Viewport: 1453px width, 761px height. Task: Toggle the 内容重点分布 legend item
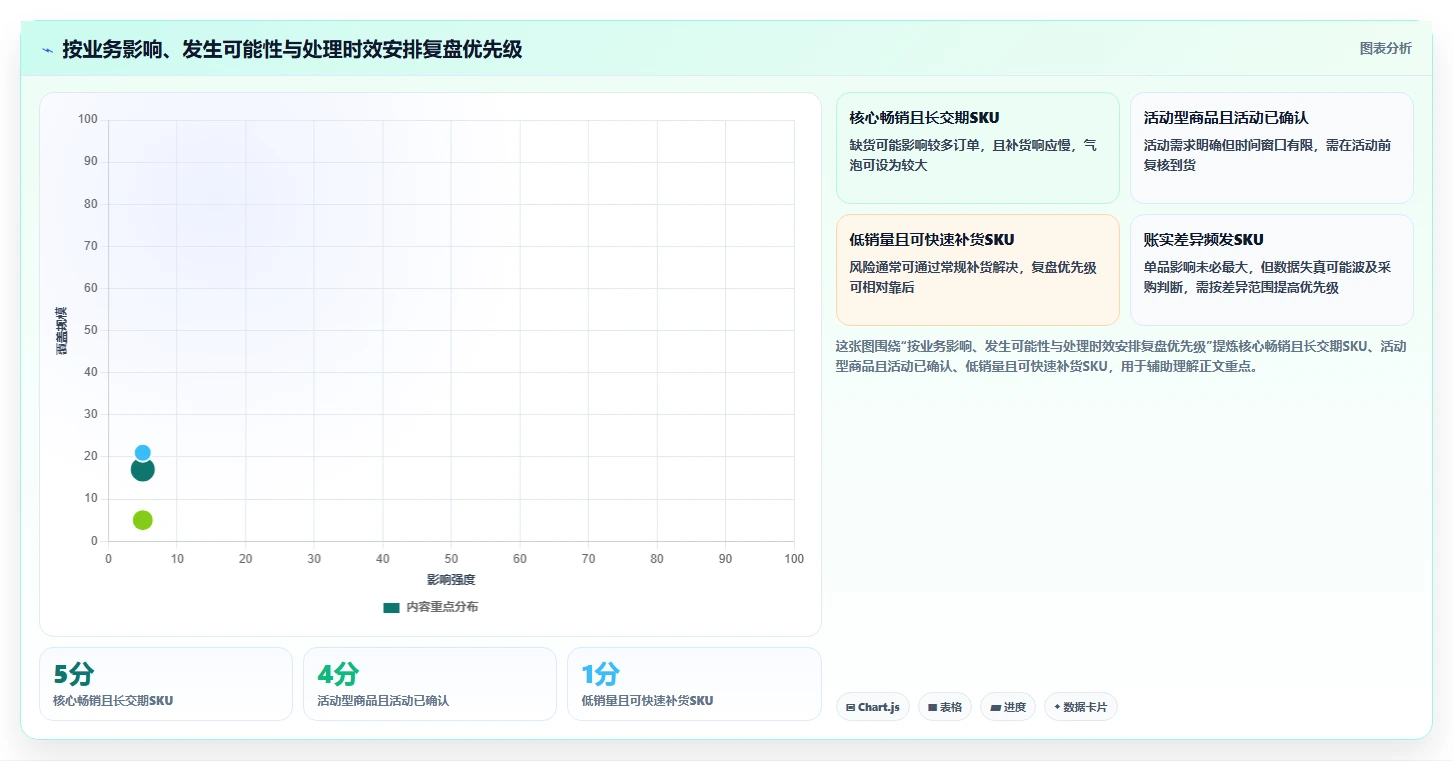tap(430, 607)
